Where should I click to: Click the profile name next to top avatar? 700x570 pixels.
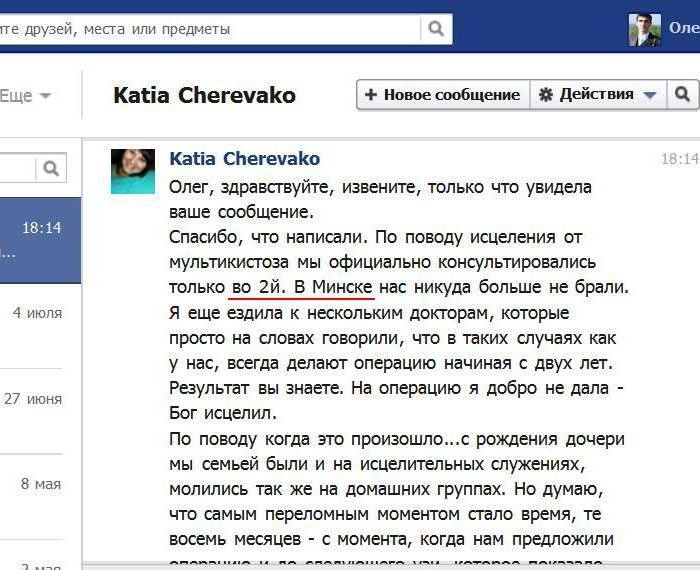[684, 30]
